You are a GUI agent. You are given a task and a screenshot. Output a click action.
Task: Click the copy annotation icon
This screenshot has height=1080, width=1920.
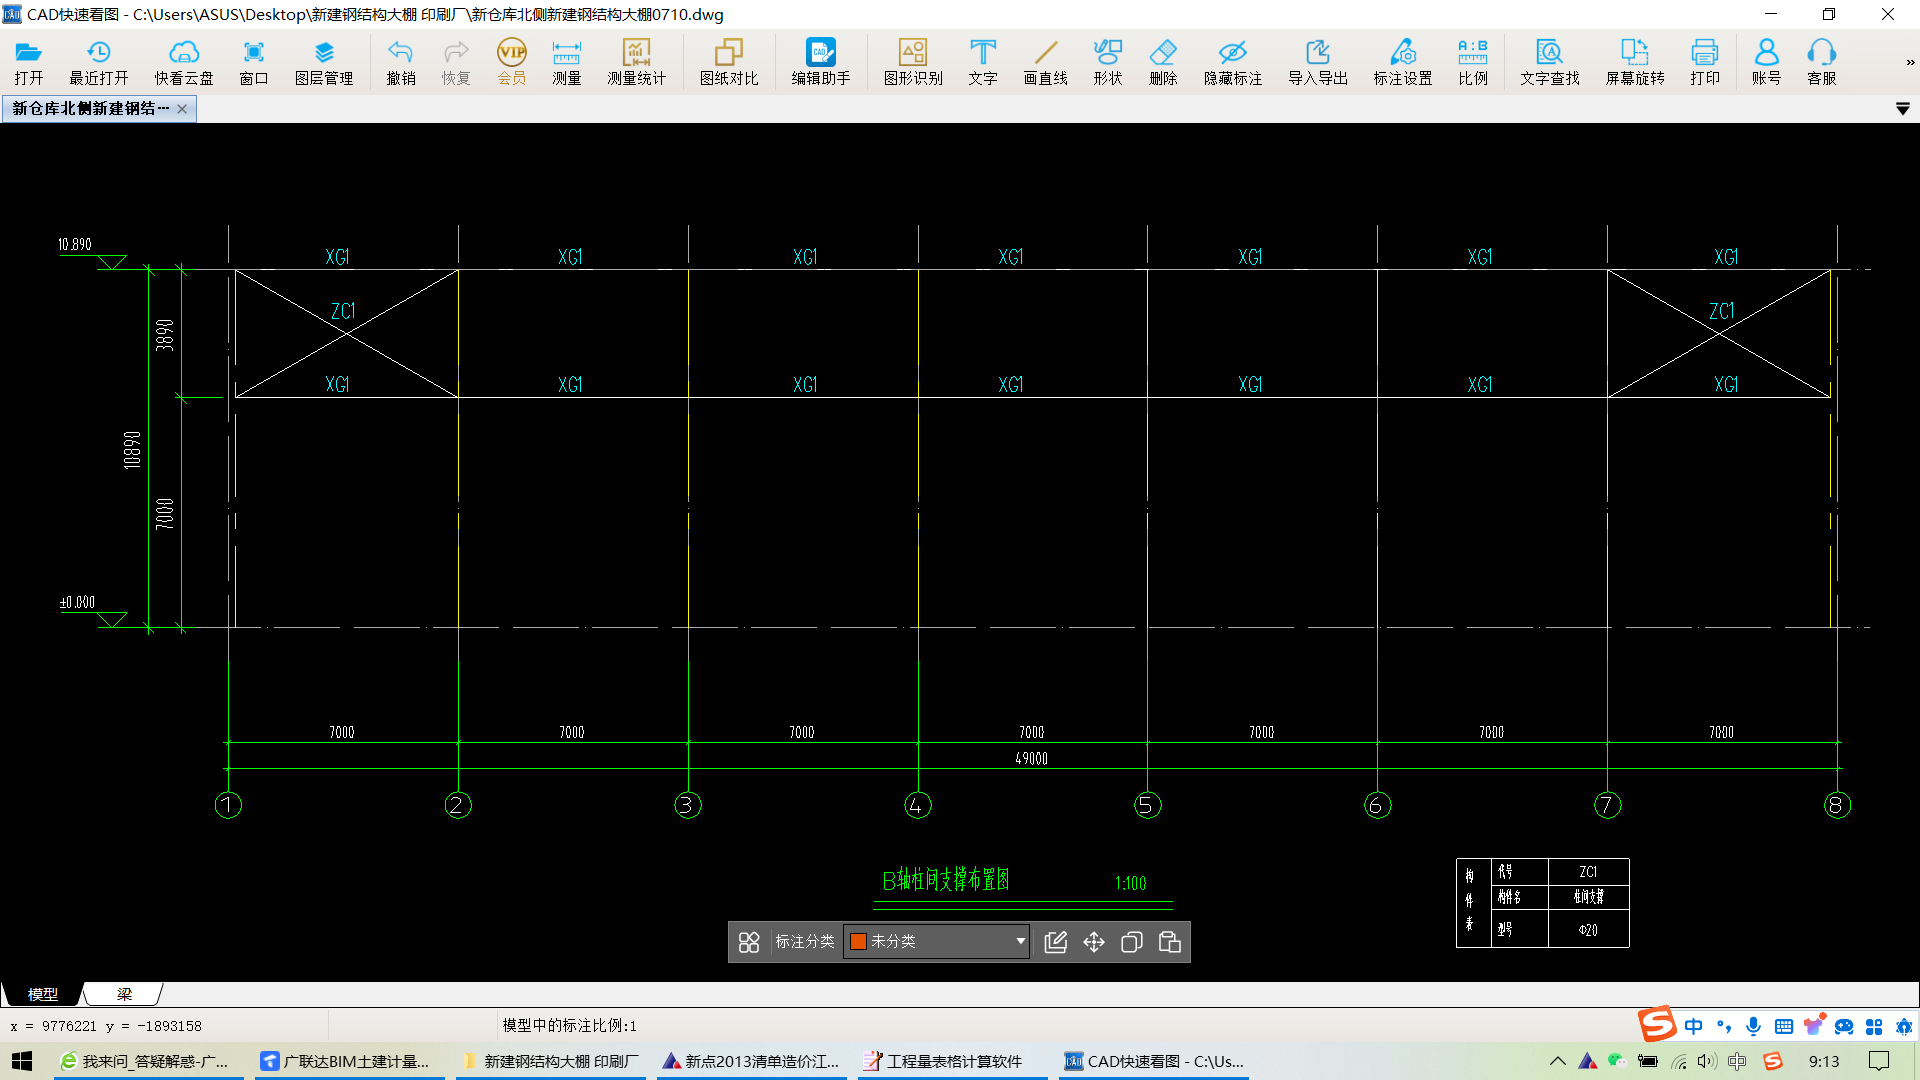tap(1131, 942)
